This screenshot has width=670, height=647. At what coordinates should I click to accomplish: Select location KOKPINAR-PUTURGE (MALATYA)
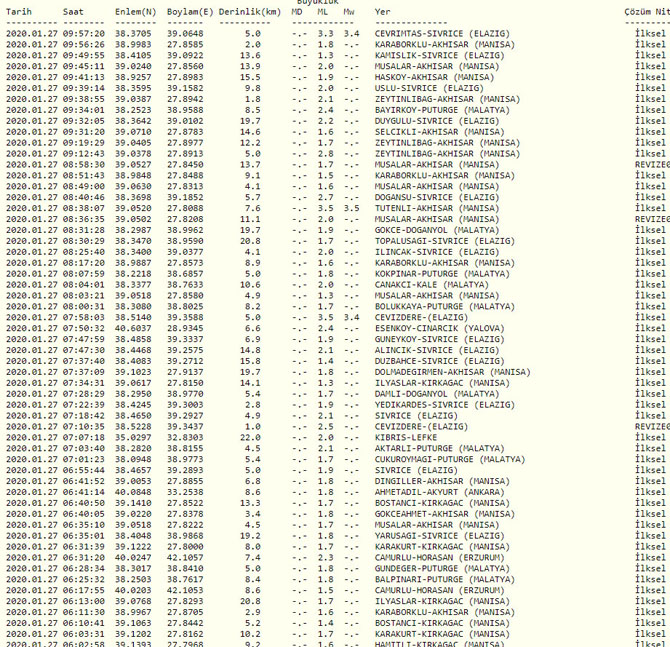[442, 274]
